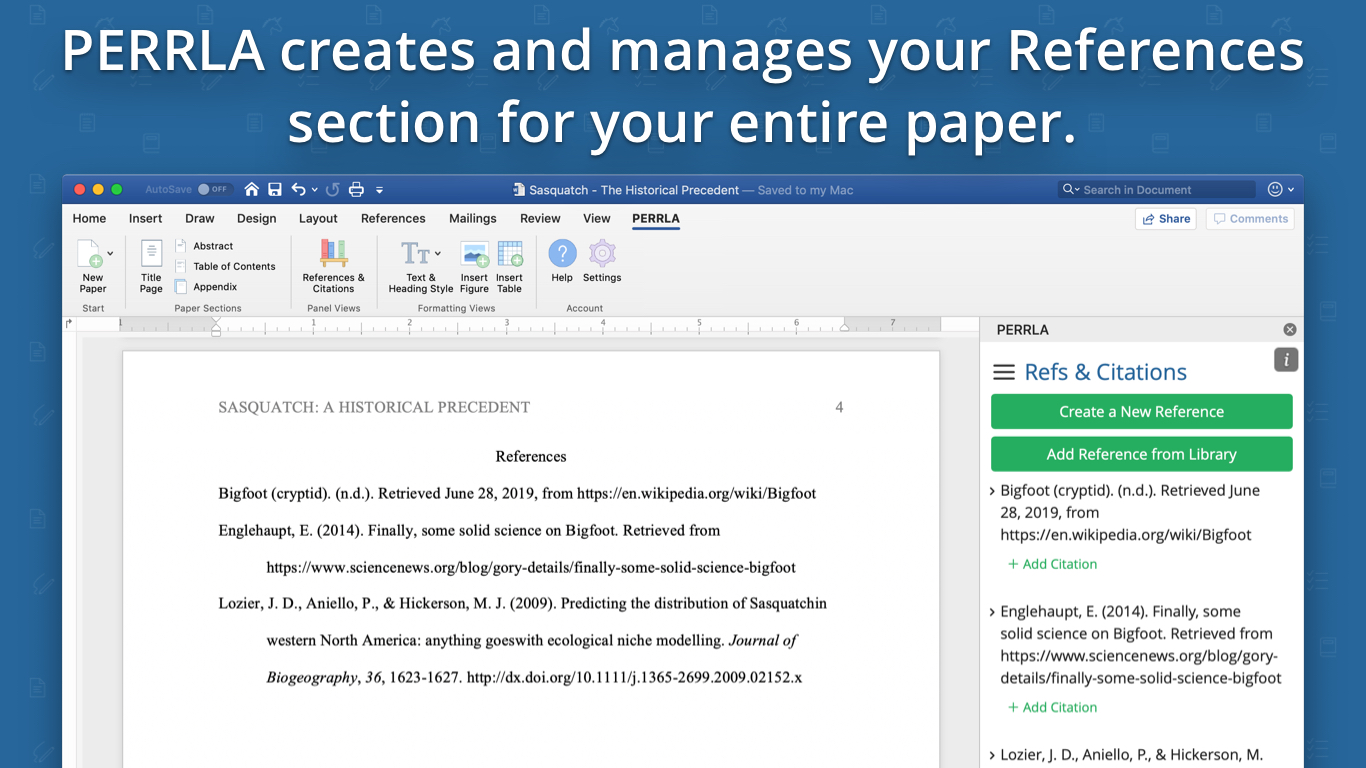The width and height of the screenshot is (1366, 768).
Task: Close the PERRLA side panel
Action: pyautogui.click(x=1289, y=329)
